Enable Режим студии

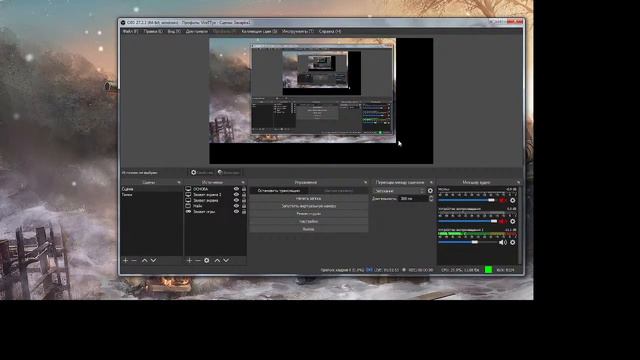coord(309,214)
